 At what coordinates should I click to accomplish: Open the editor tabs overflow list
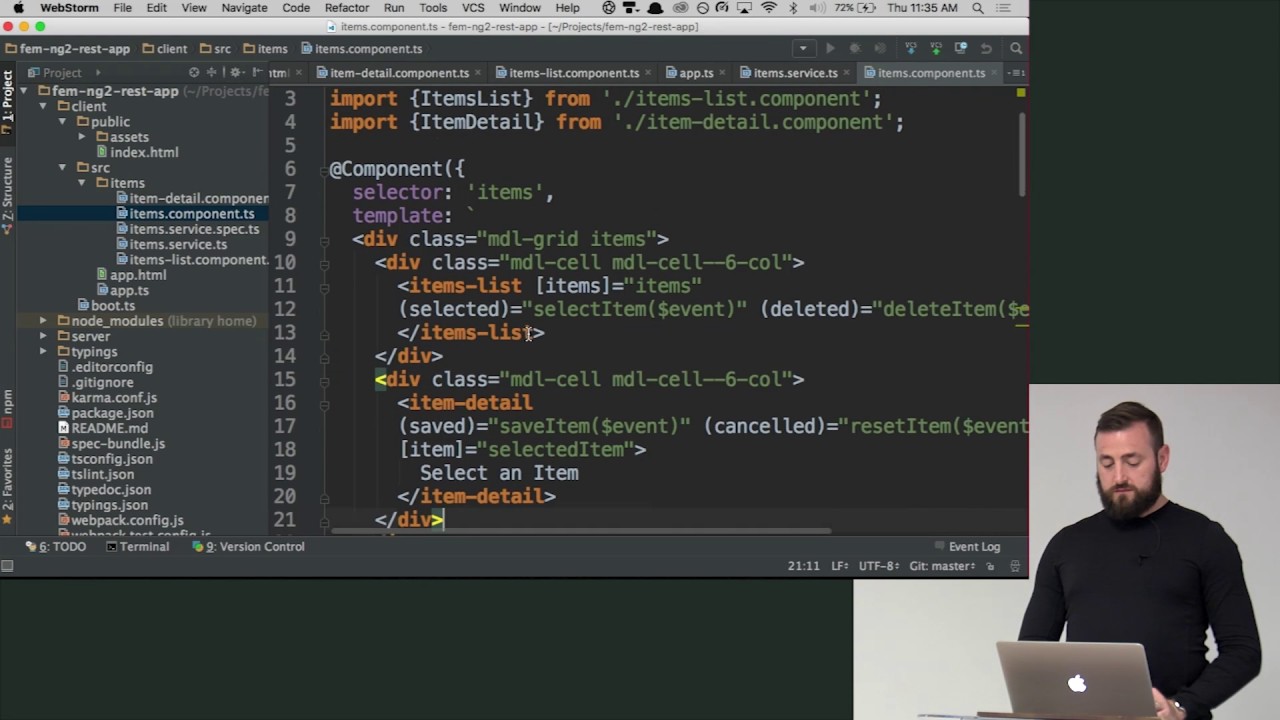[x=1015, y=73]
